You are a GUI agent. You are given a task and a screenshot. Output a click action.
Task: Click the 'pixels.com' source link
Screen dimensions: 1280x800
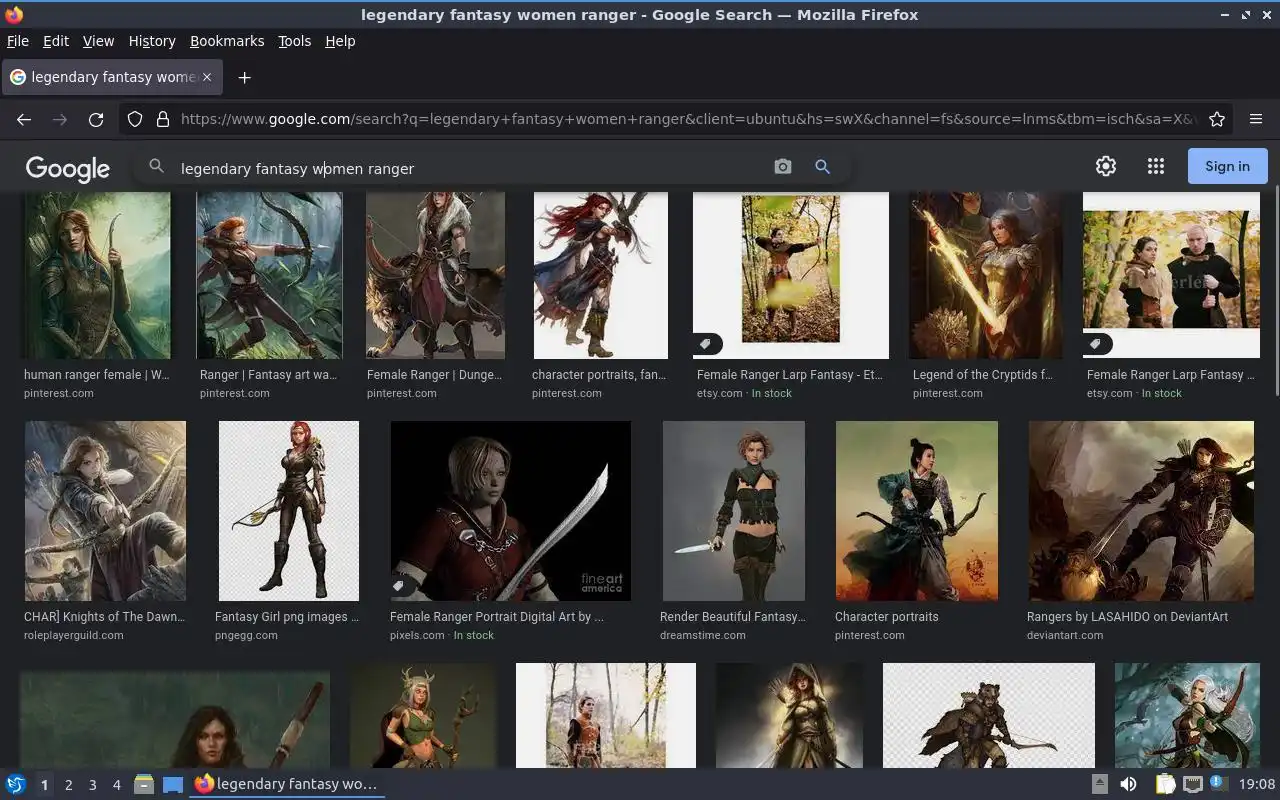[417, 635]
